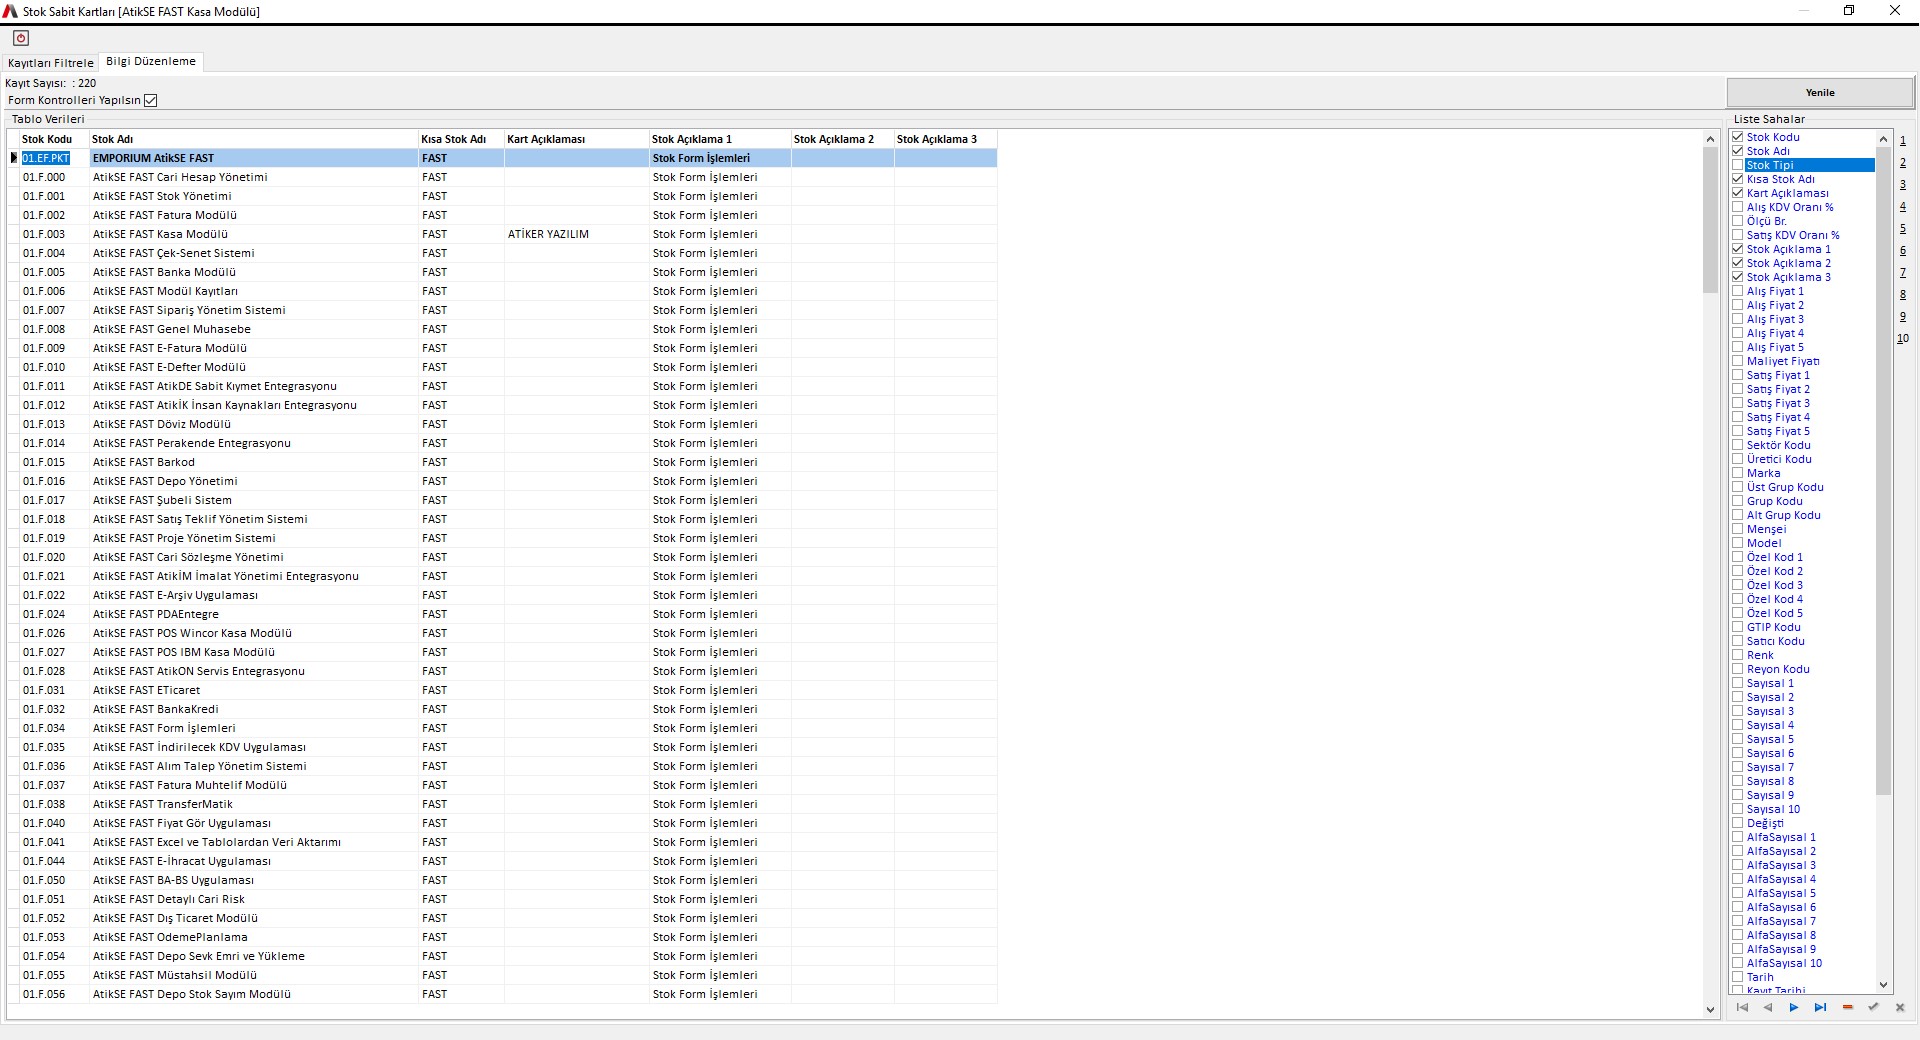Click AtikSE FAST Döviz Modülü cell
Screen dimensions: 1920x1040
(253, 424)
